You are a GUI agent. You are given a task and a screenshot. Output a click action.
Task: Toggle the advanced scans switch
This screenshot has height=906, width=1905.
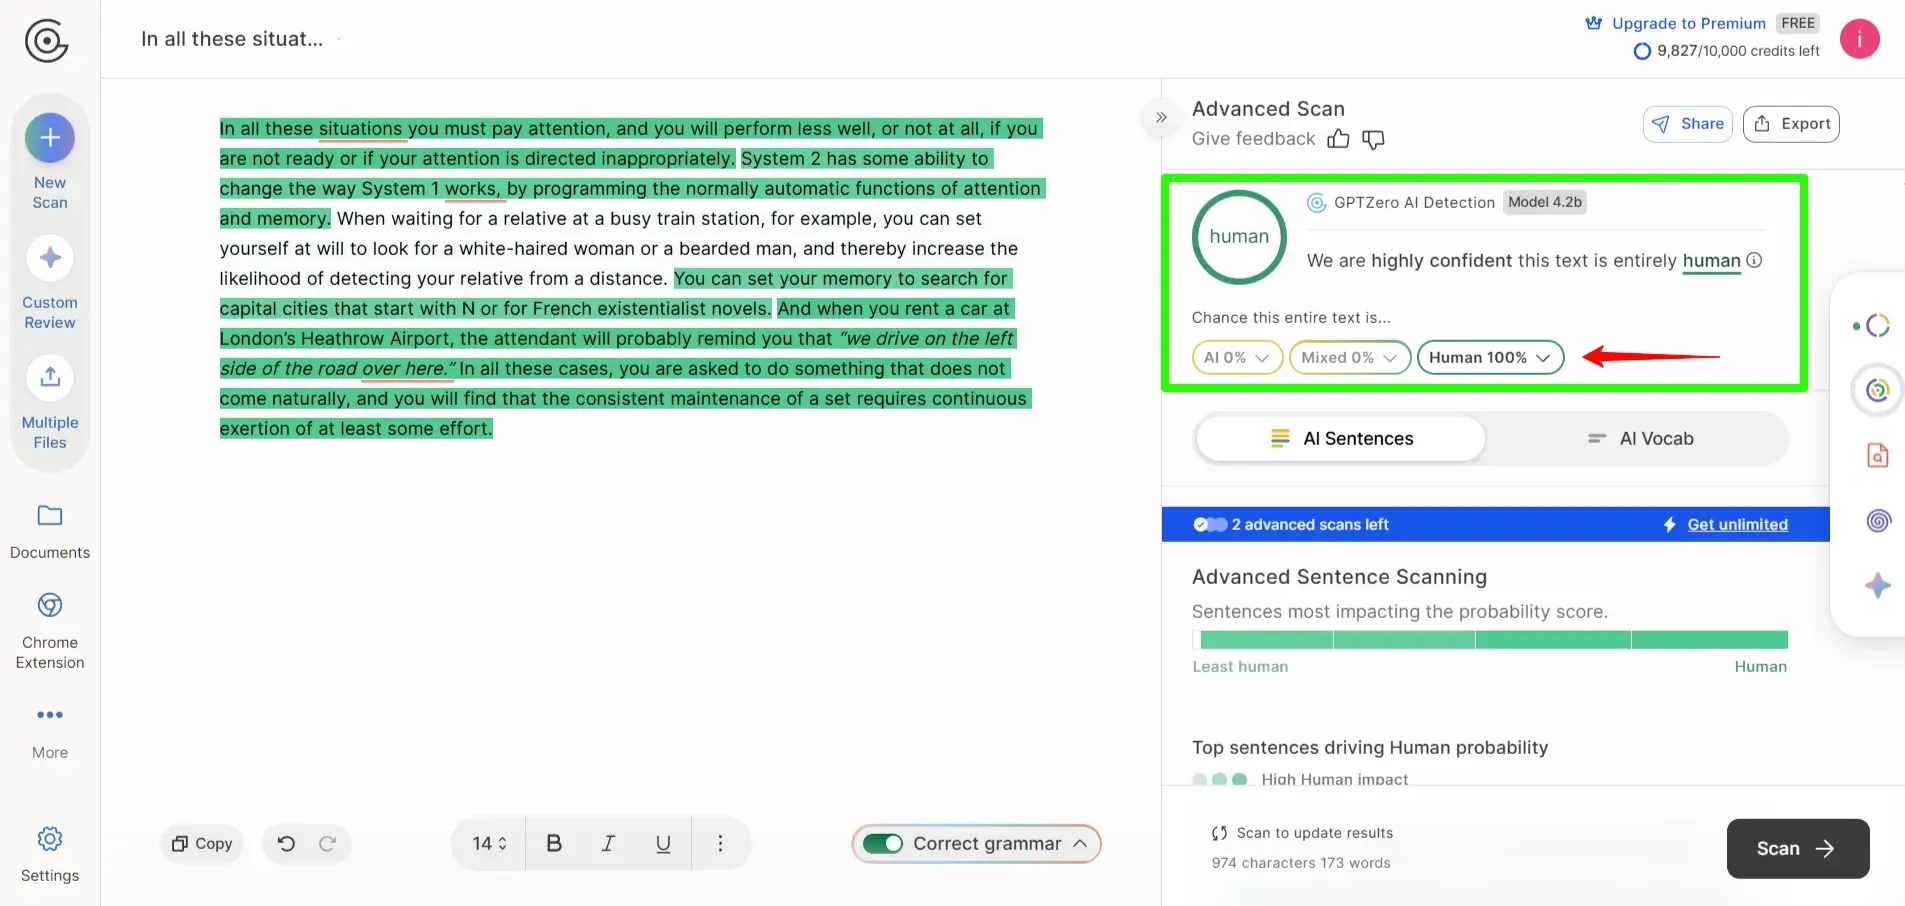tap(1210, 525)
